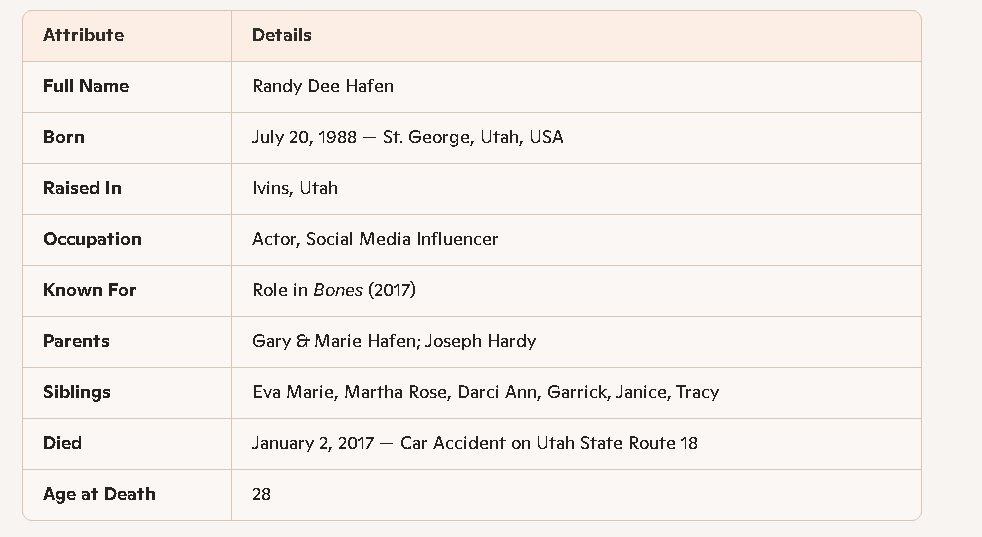Click the name Randy Dee Hafen
982x537 pixels.
pos(323,86)
